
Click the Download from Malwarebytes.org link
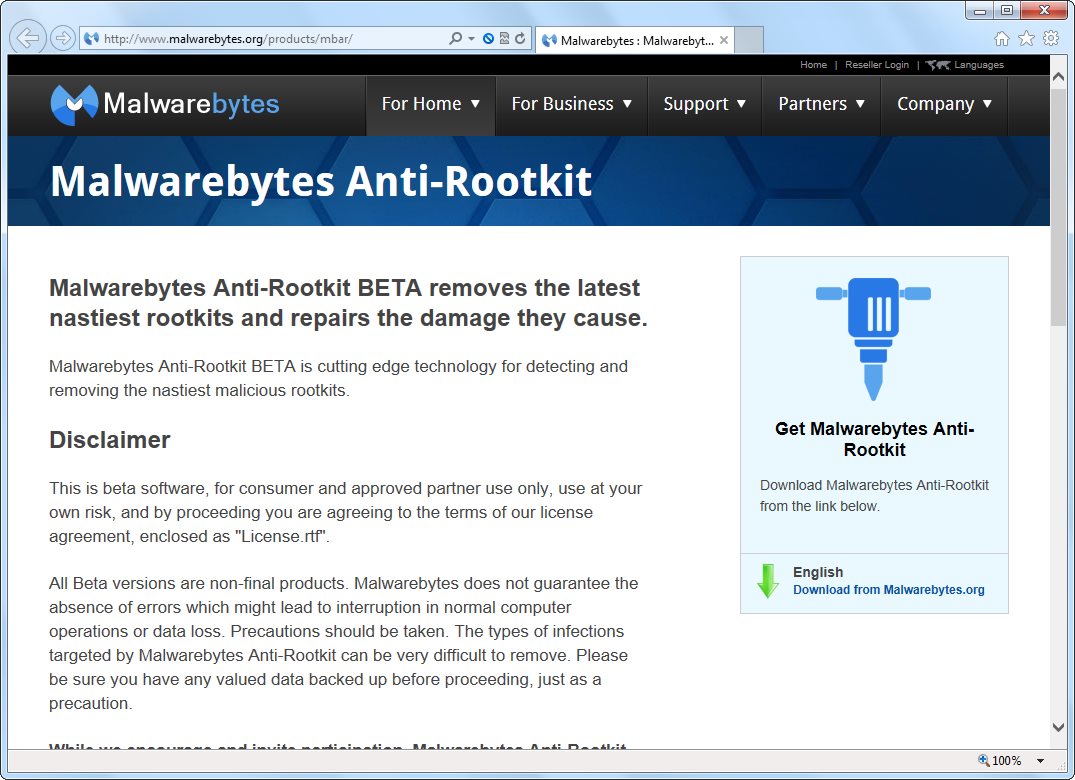pyautogui.click(x=889, y=590)
